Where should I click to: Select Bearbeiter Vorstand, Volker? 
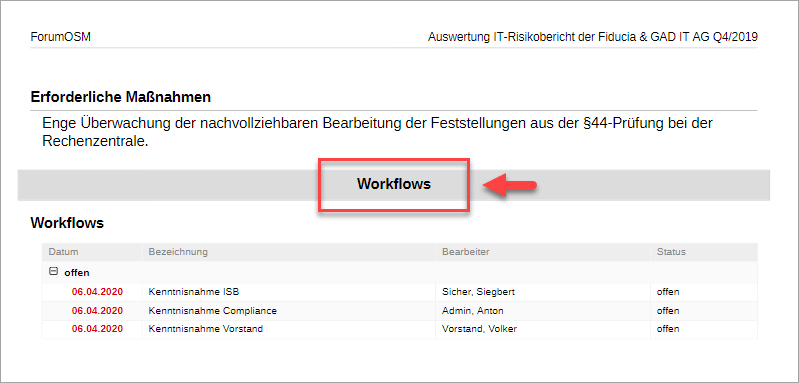click(x=480, y=329)
